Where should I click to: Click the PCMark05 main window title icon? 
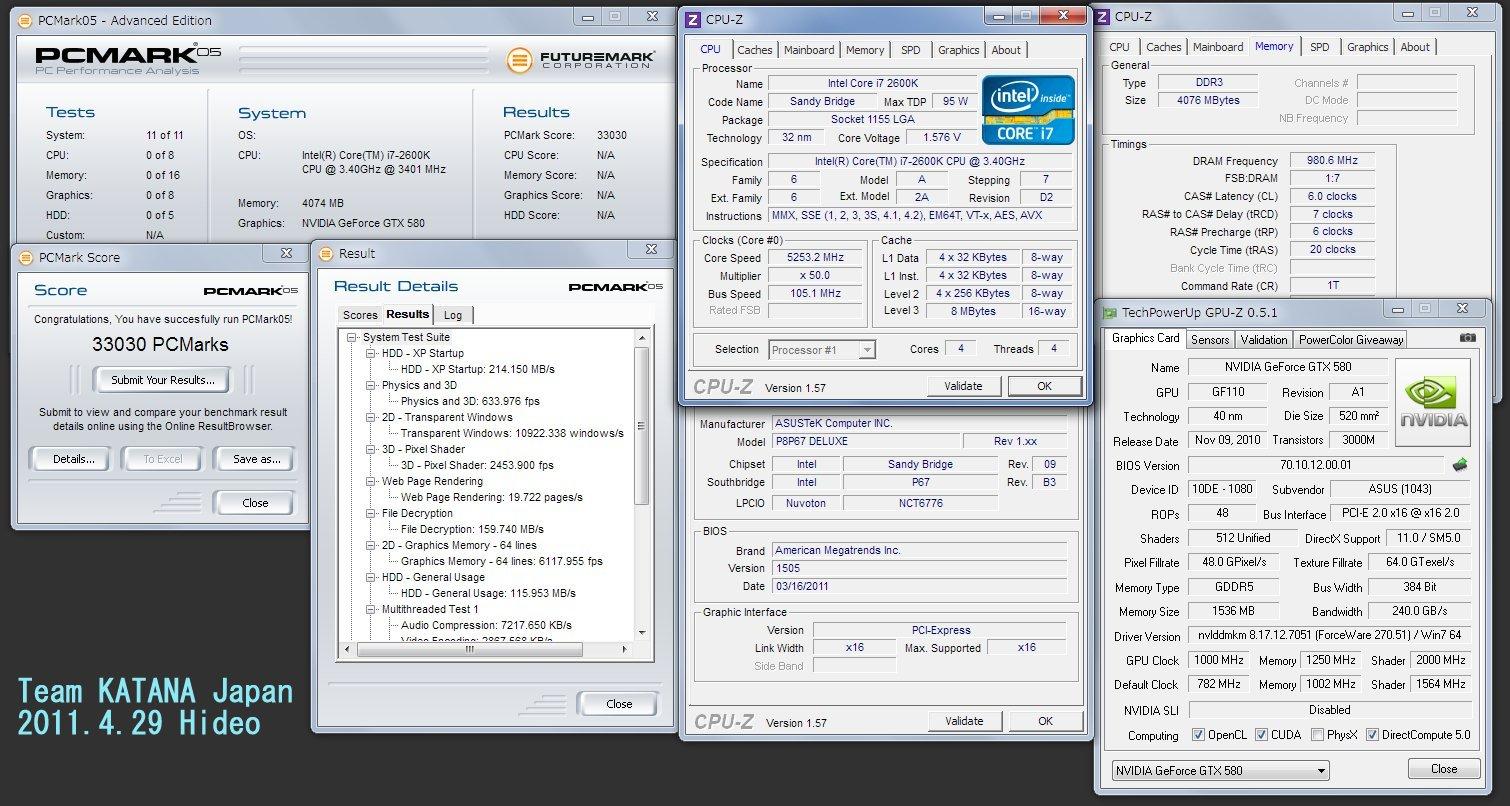click(27, 20)
